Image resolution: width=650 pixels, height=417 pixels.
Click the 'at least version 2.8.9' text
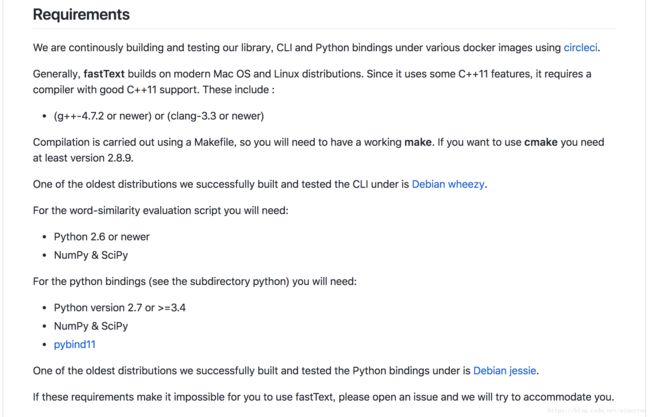point(83,158)
